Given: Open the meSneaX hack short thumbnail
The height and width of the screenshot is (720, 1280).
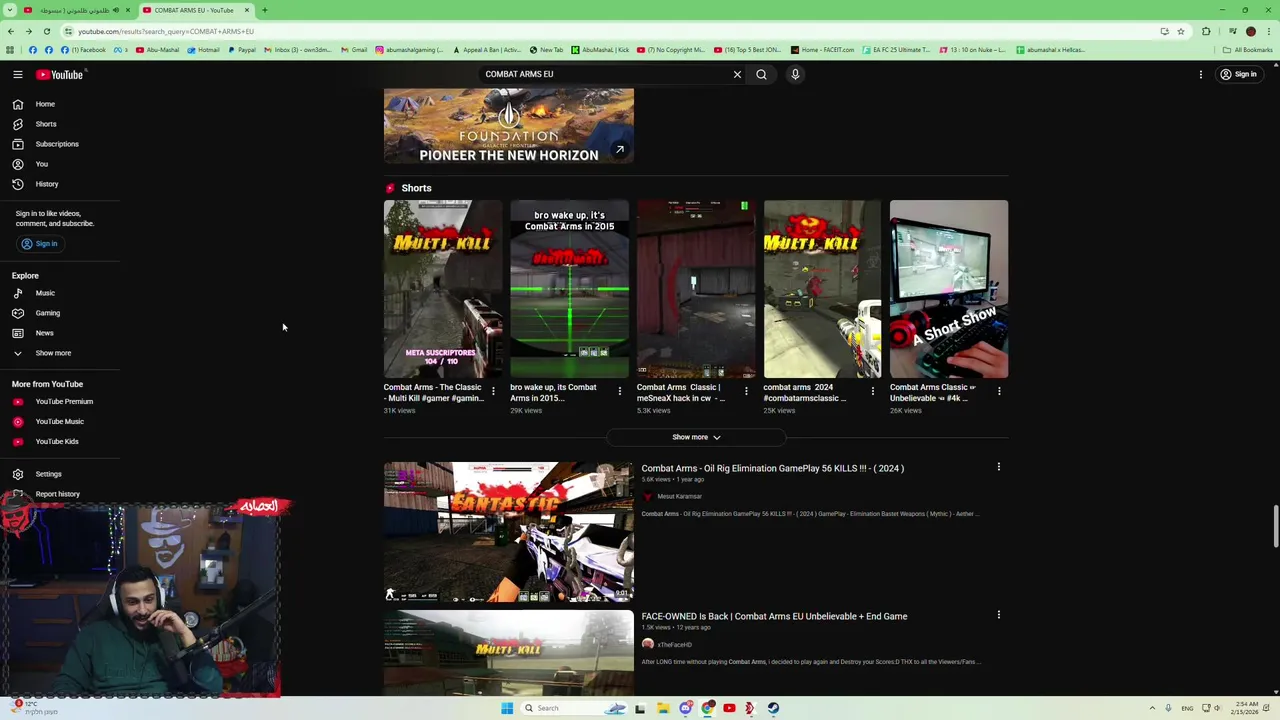Looking at the screenshot, I should pyautogui.click(x=696, y=289).
